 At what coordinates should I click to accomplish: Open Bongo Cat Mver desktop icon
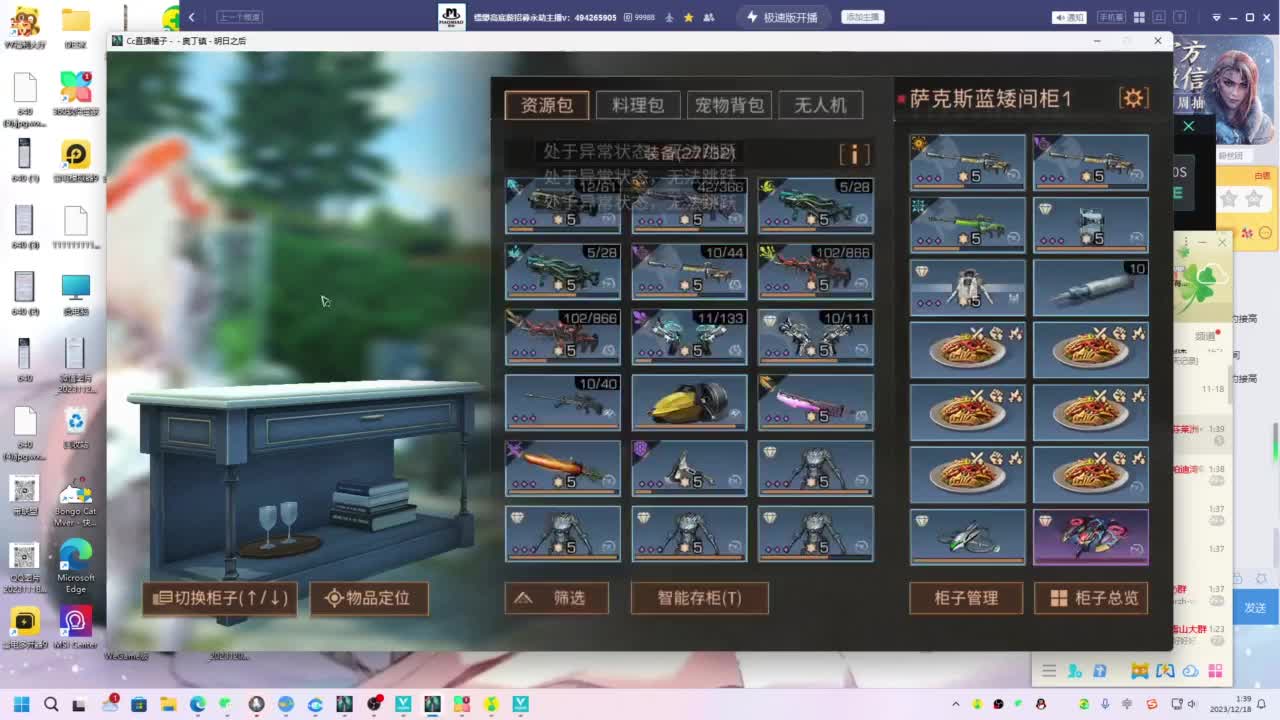[x=76, y=503]
